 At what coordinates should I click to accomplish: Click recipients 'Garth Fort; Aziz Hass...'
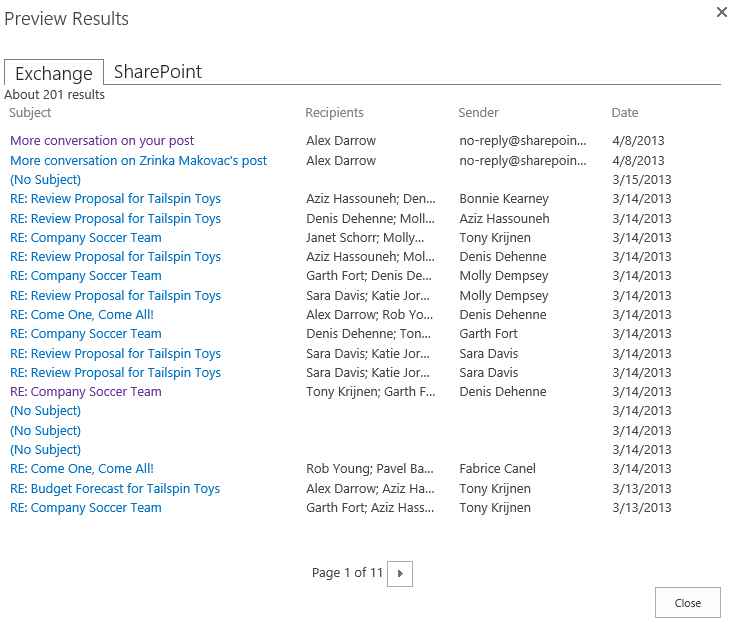[370, 508]
